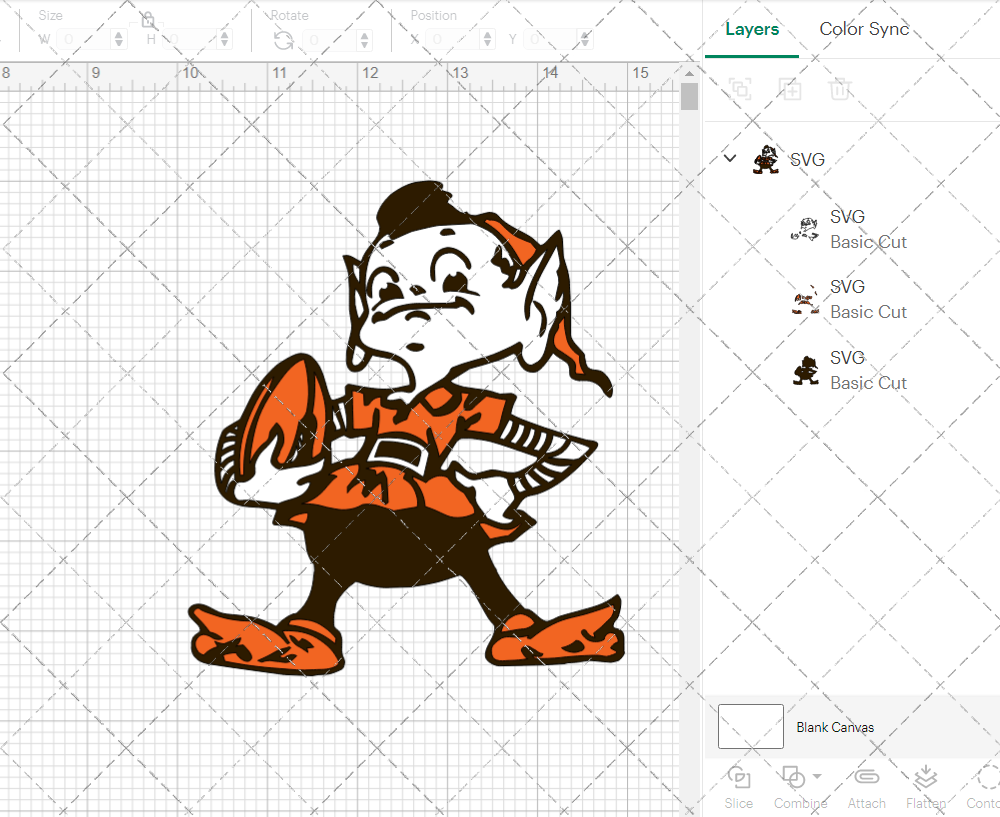Click the Contour tool icon
The width and height of the screenshot is (1000, 817).
pos(988,778)
